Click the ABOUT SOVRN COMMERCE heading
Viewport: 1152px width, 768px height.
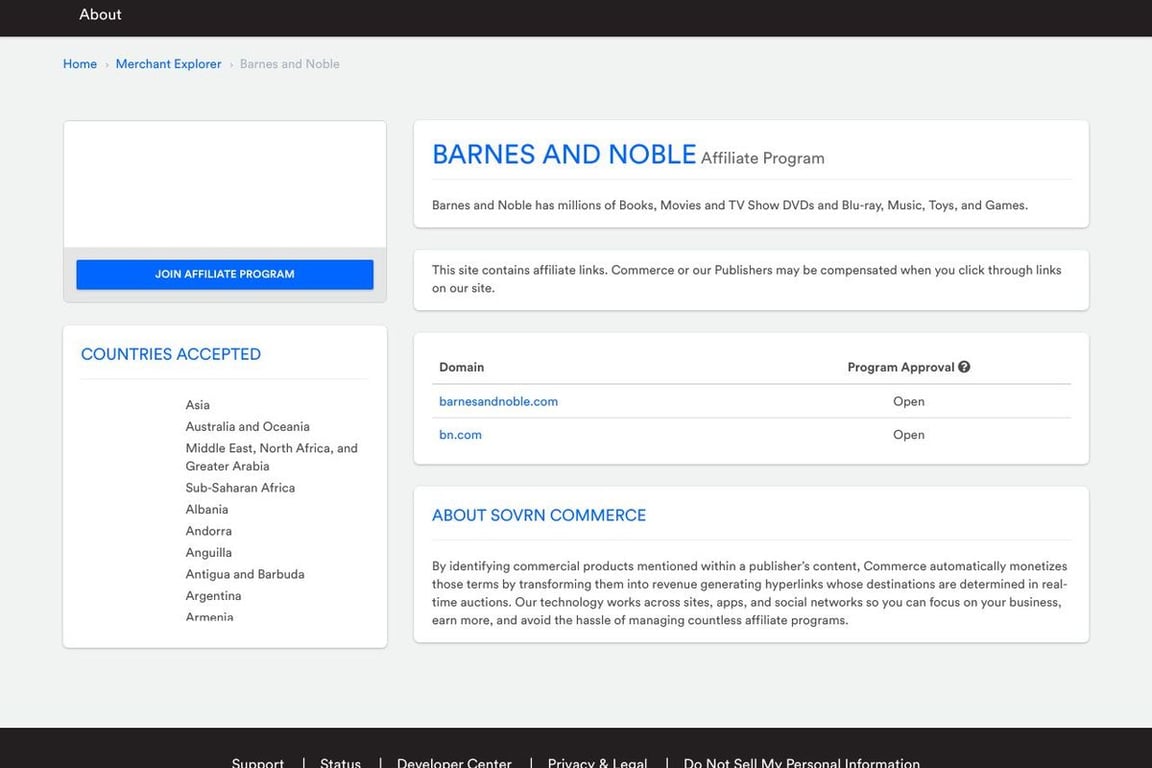[538, 514]
